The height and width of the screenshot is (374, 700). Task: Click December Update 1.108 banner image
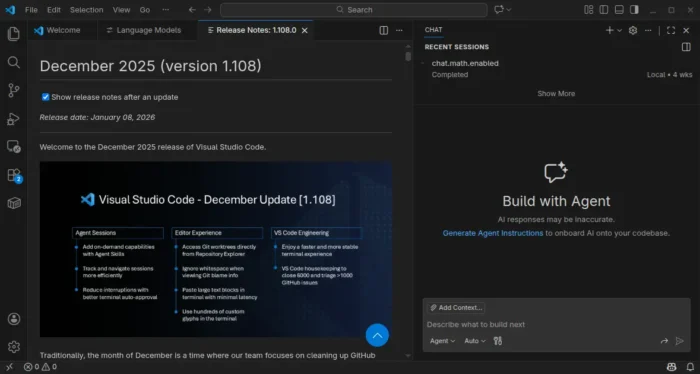pyautogui.click(x=216, y=249)
